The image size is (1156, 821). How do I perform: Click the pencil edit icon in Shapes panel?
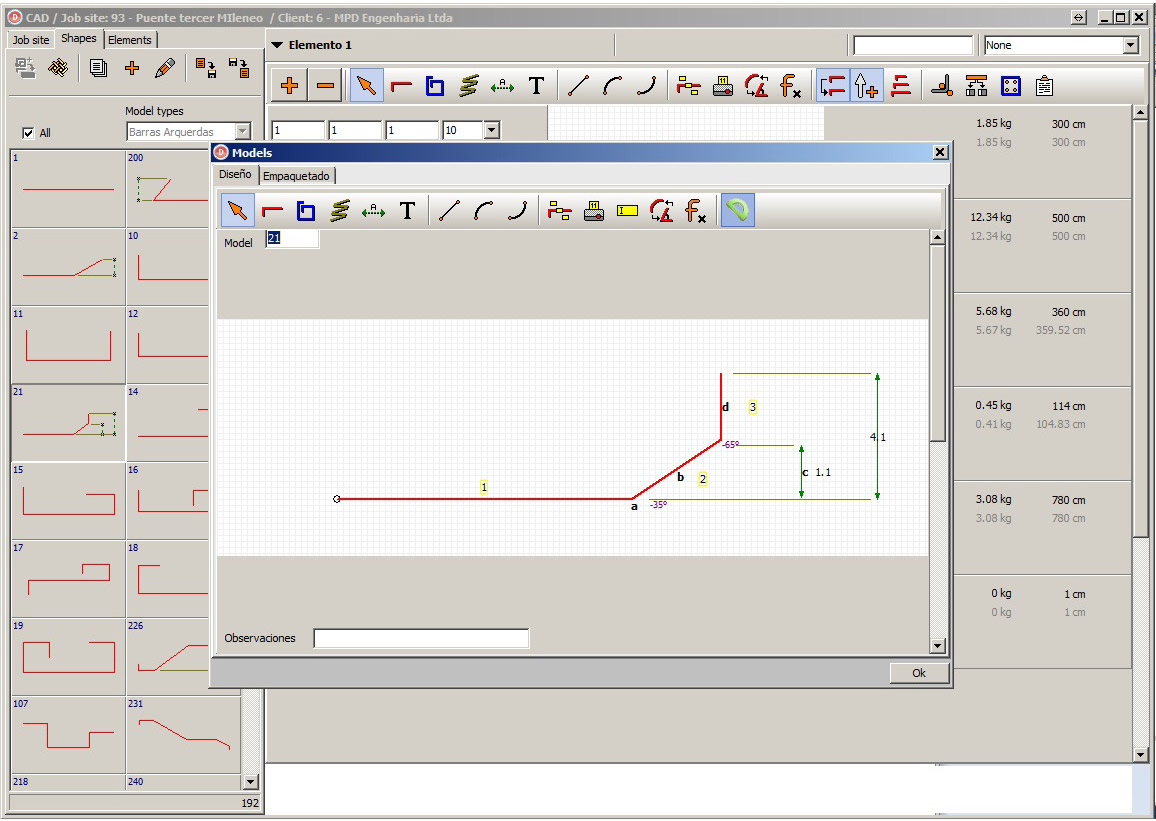pyautogui.click(x=164, y=68)
